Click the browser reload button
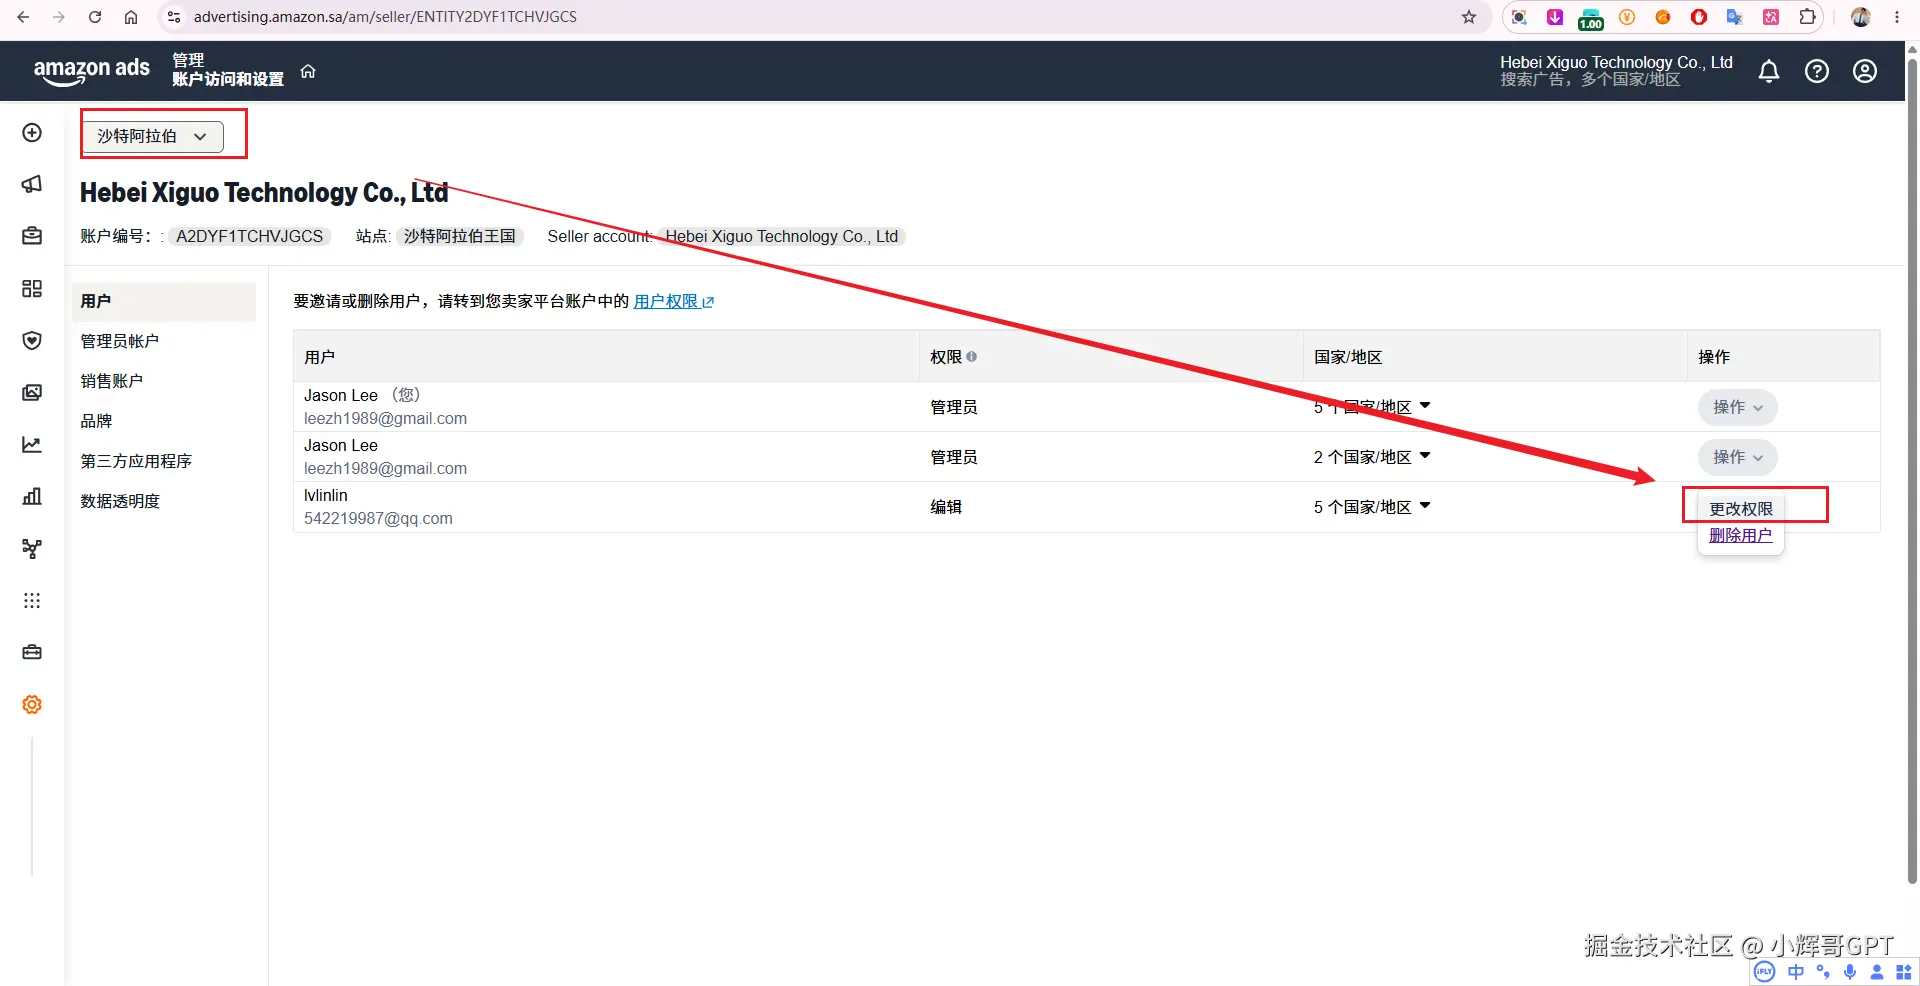 point(95,17)
